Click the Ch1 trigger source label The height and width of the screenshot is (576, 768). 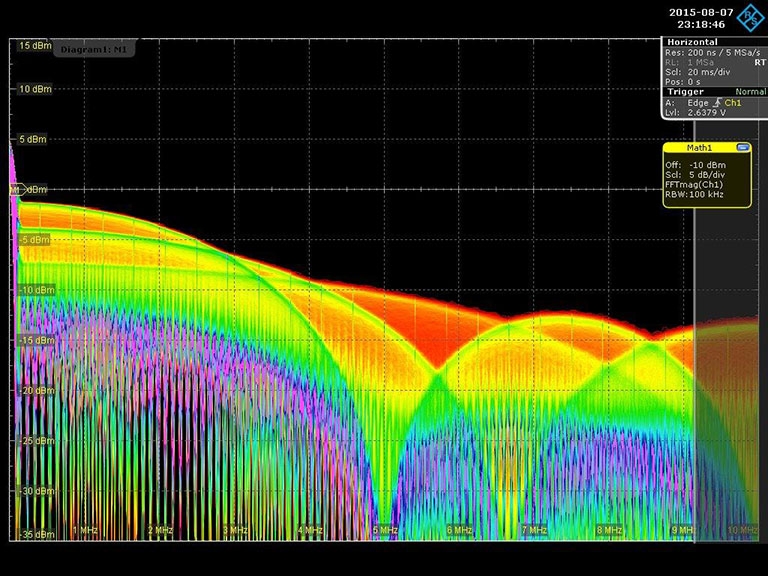coord(733,103)
